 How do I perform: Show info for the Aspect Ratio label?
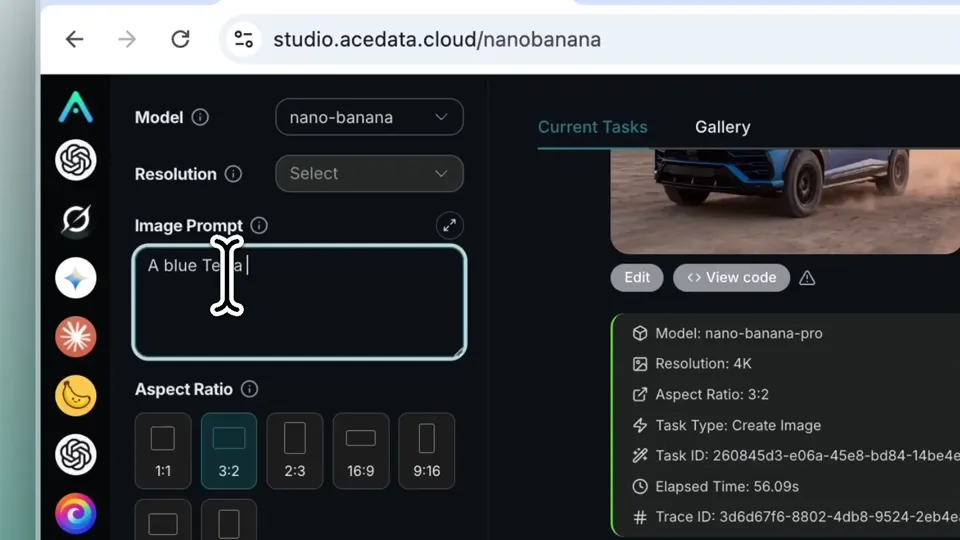[249, 389]
